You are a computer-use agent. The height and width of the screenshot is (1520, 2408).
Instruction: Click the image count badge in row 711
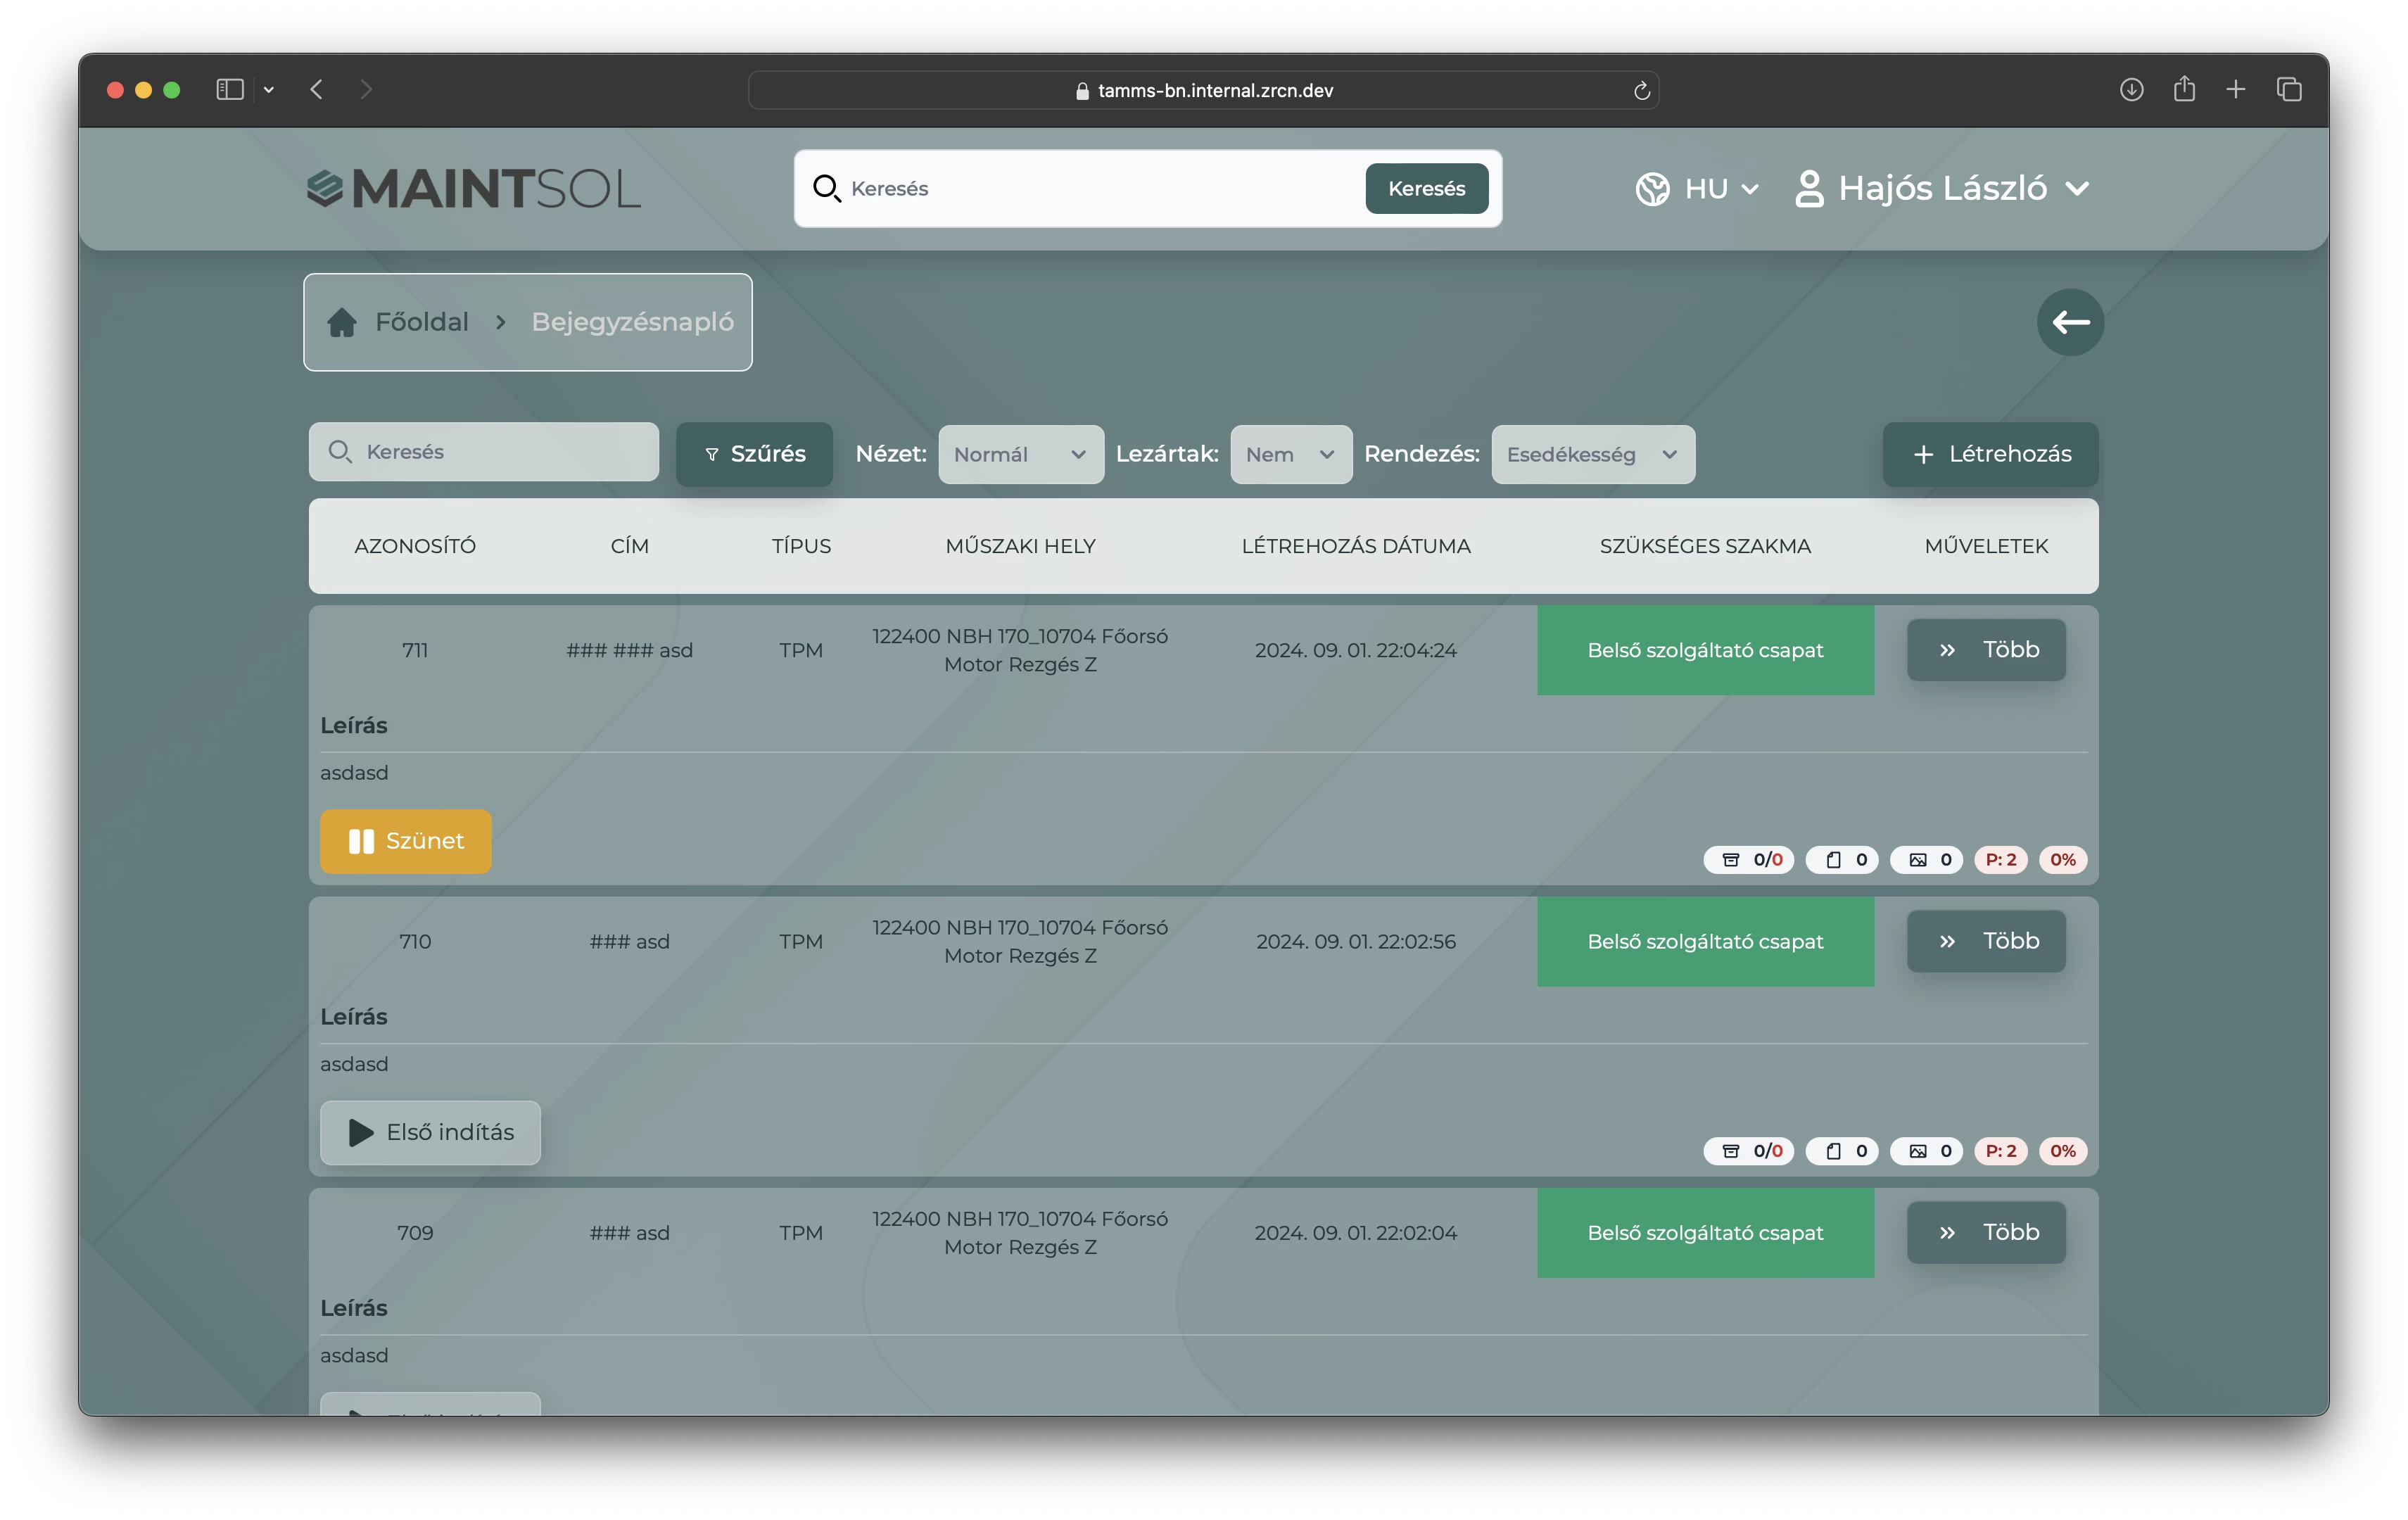(1927, 859)
